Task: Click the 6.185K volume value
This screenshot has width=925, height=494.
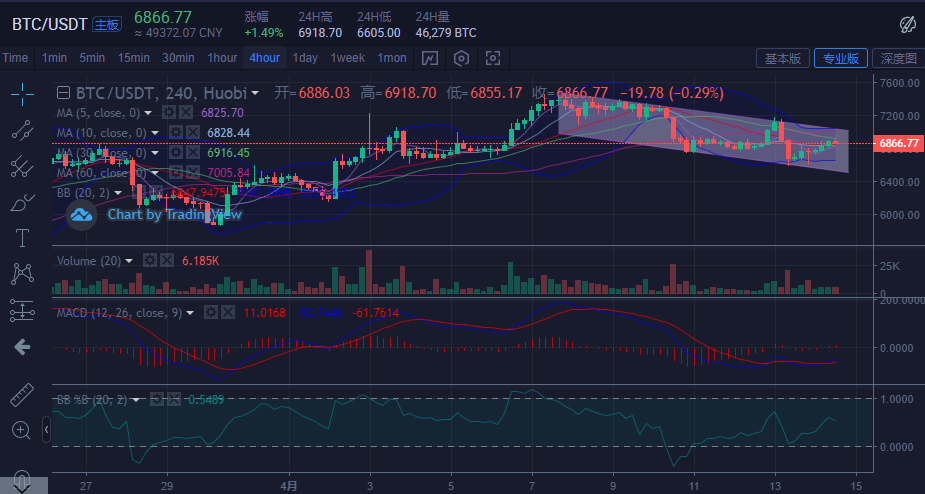Action: [201, 261]
